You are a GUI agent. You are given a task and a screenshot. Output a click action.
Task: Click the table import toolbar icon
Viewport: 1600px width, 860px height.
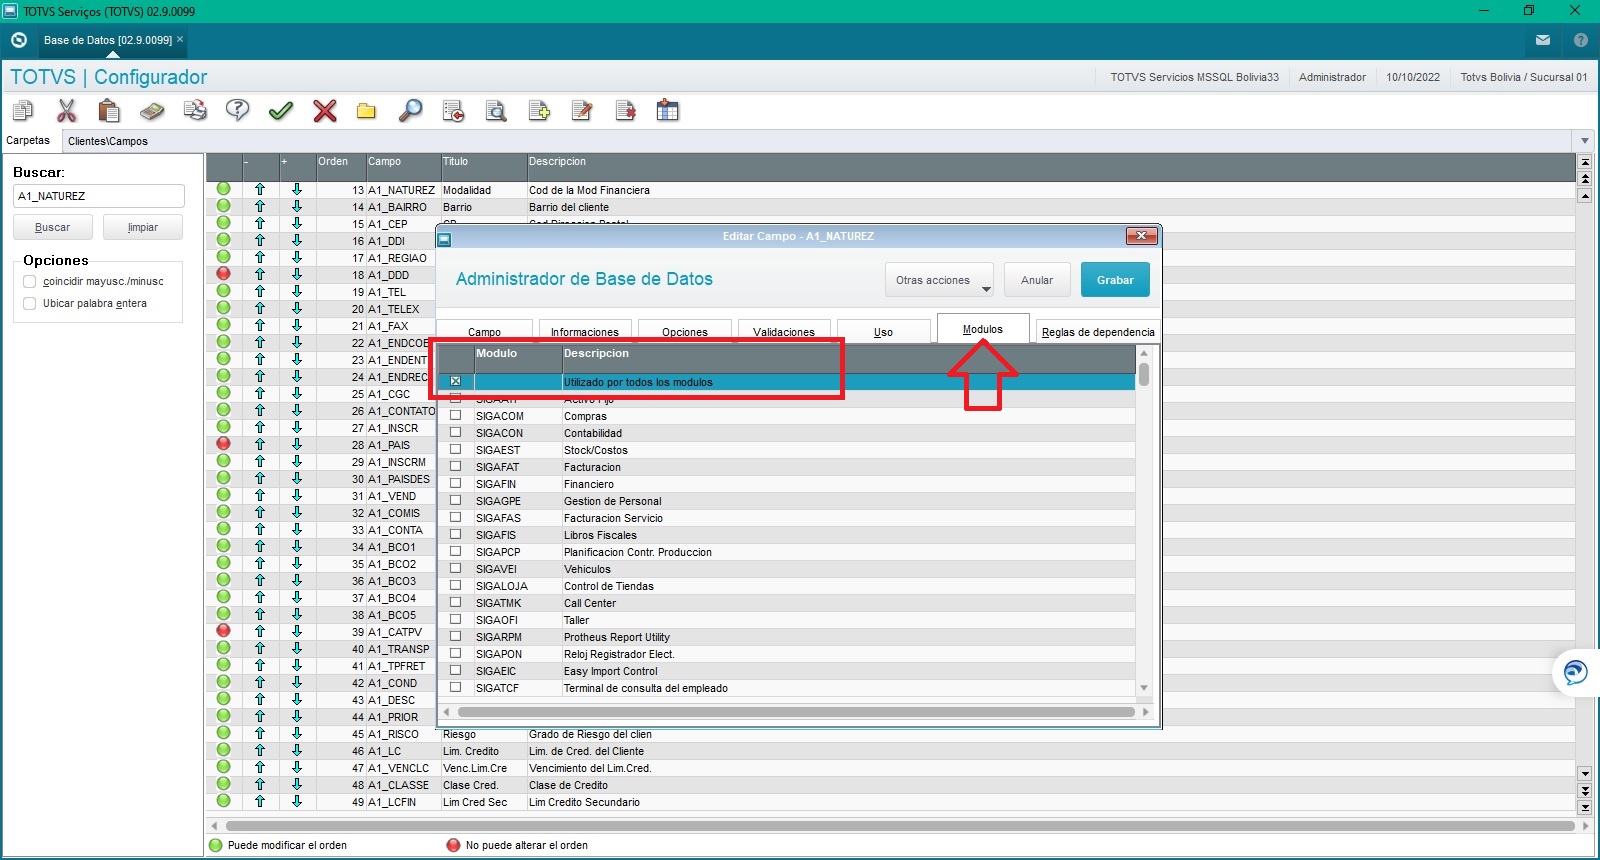click(x=668, y=110)
